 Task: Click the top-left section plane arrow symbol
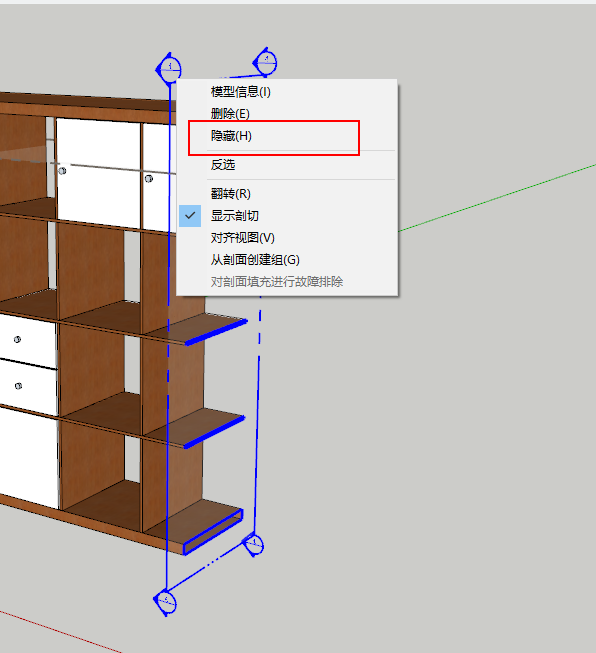(169, 69)
